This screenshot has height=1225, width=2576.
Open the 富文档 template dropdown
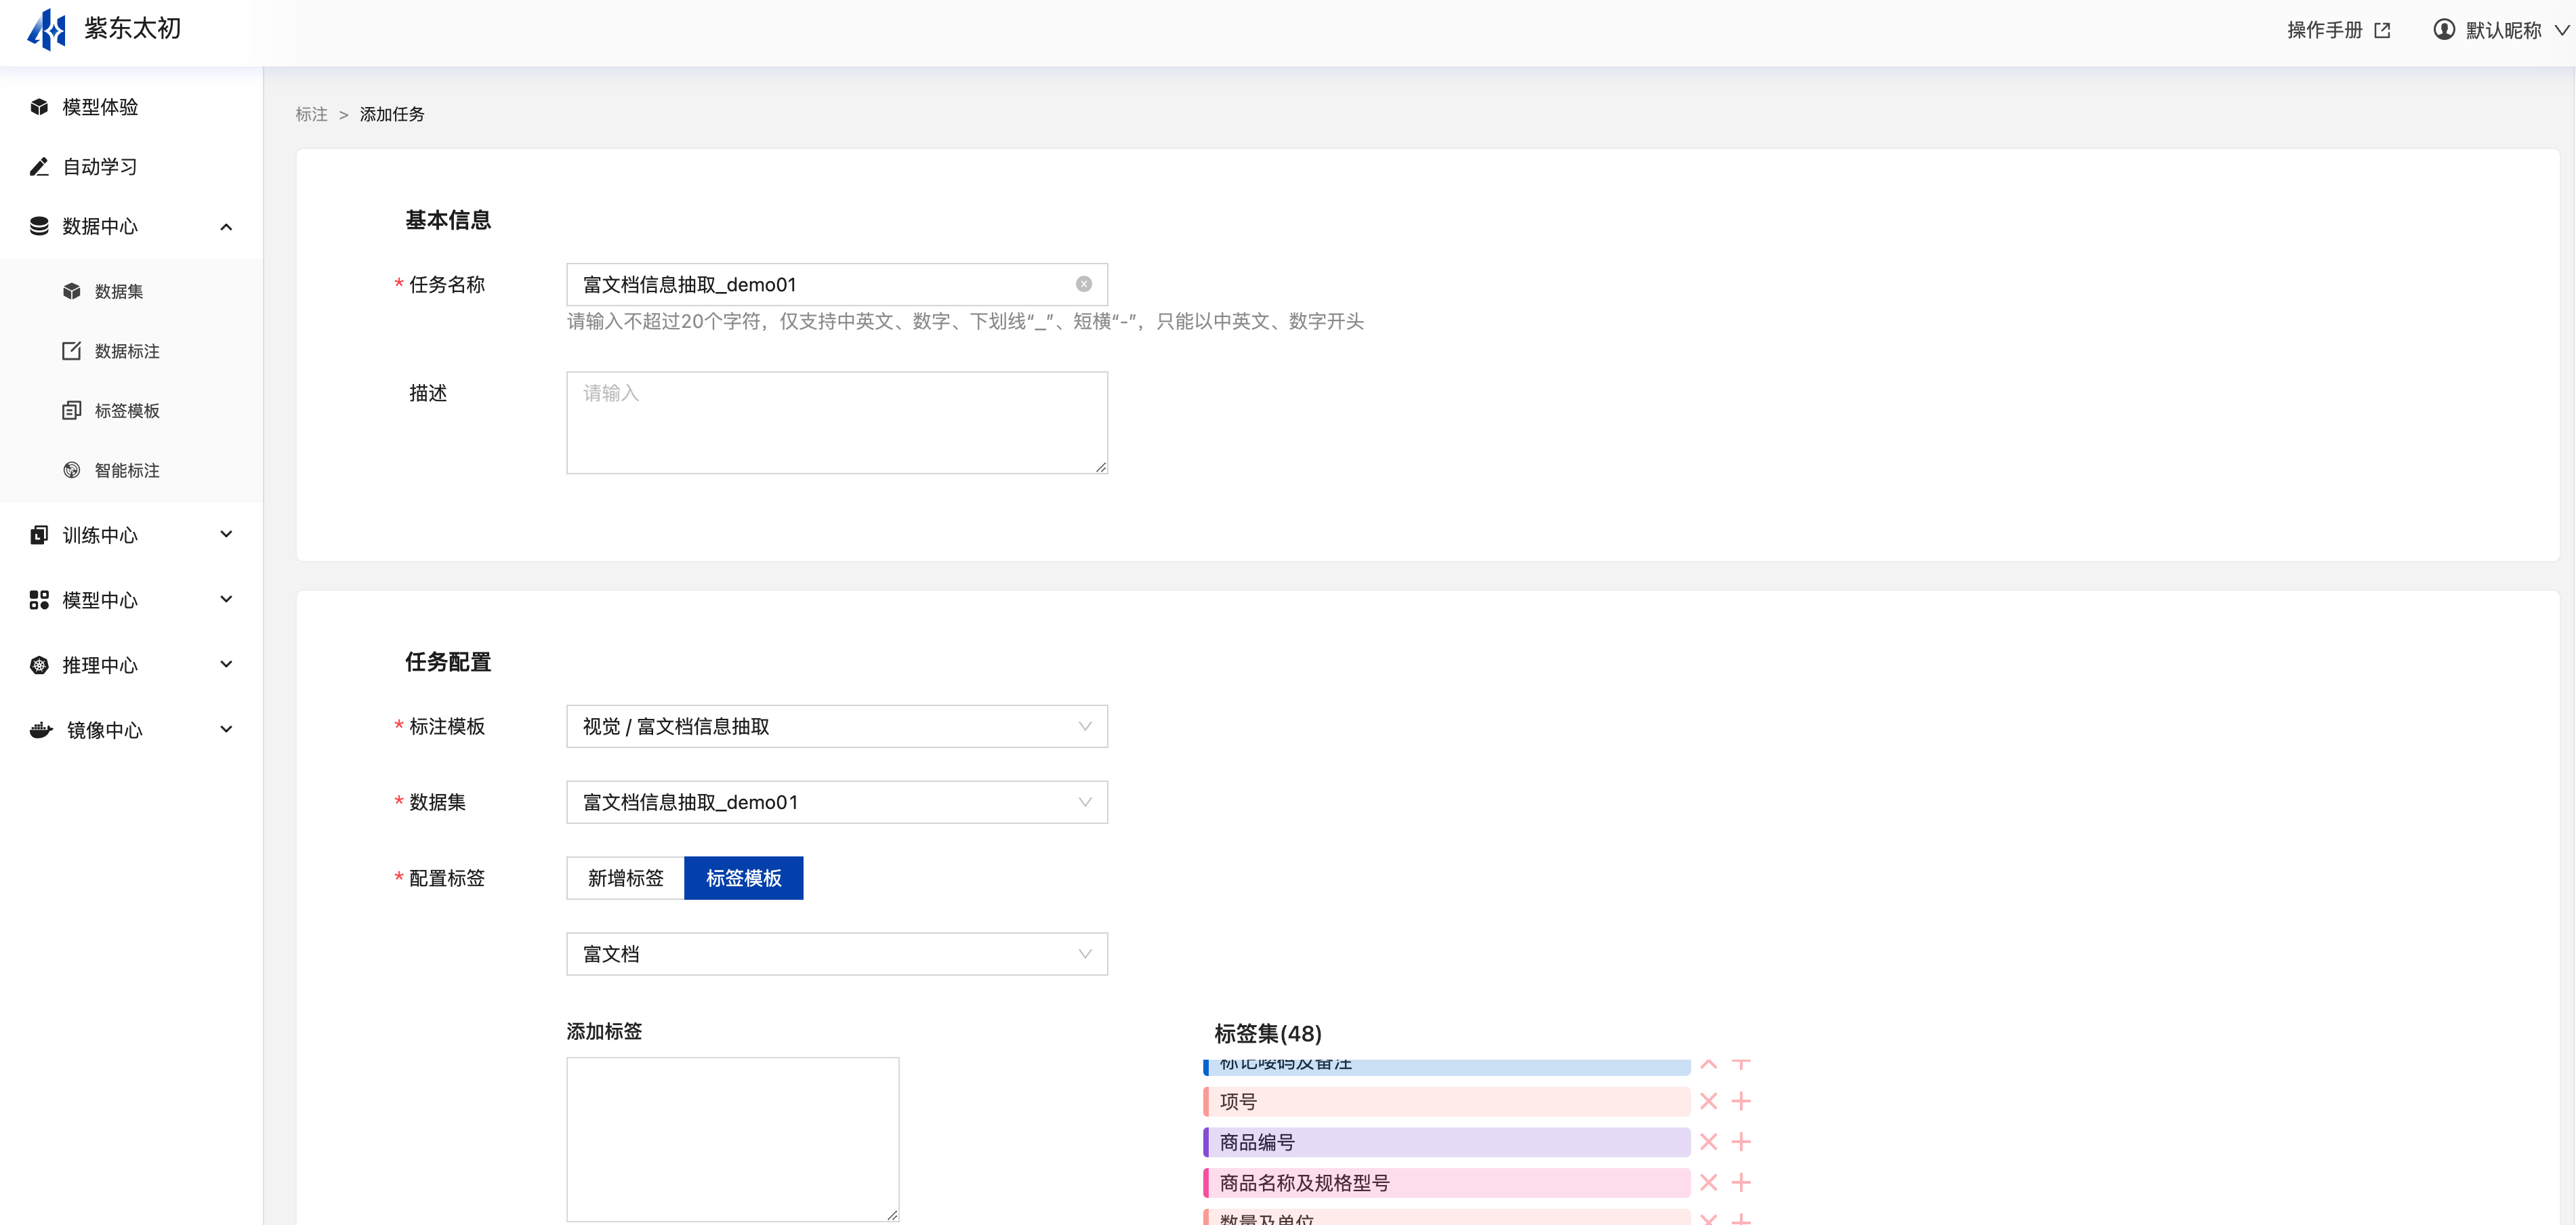[837, 954]
